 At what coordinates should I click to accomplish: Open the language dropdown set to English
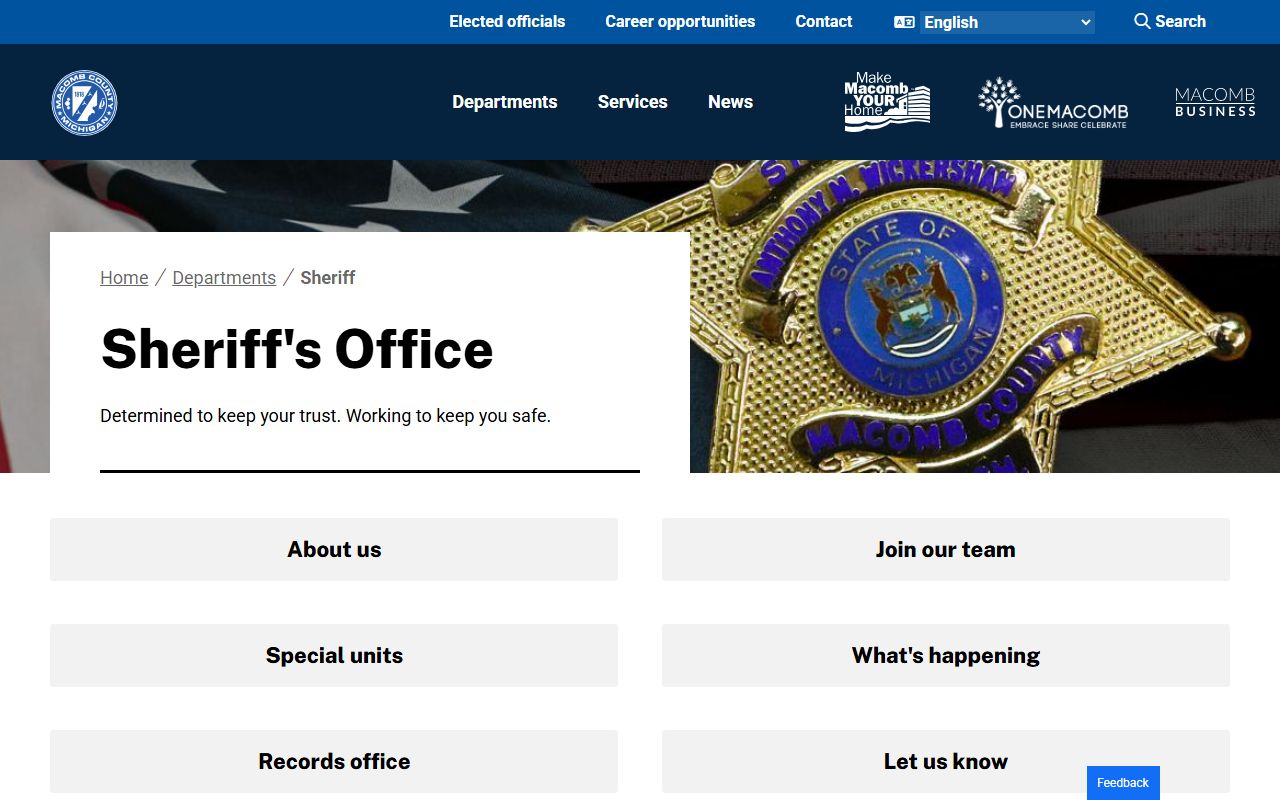(1007, 22)
